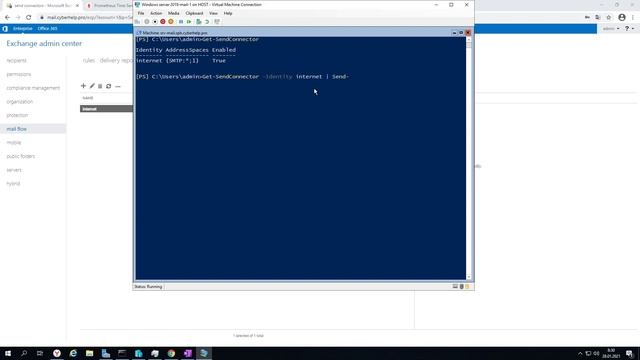Open Internet Explorer from taskbar
This screenshot has width=640, height=360.
(73, 353)
